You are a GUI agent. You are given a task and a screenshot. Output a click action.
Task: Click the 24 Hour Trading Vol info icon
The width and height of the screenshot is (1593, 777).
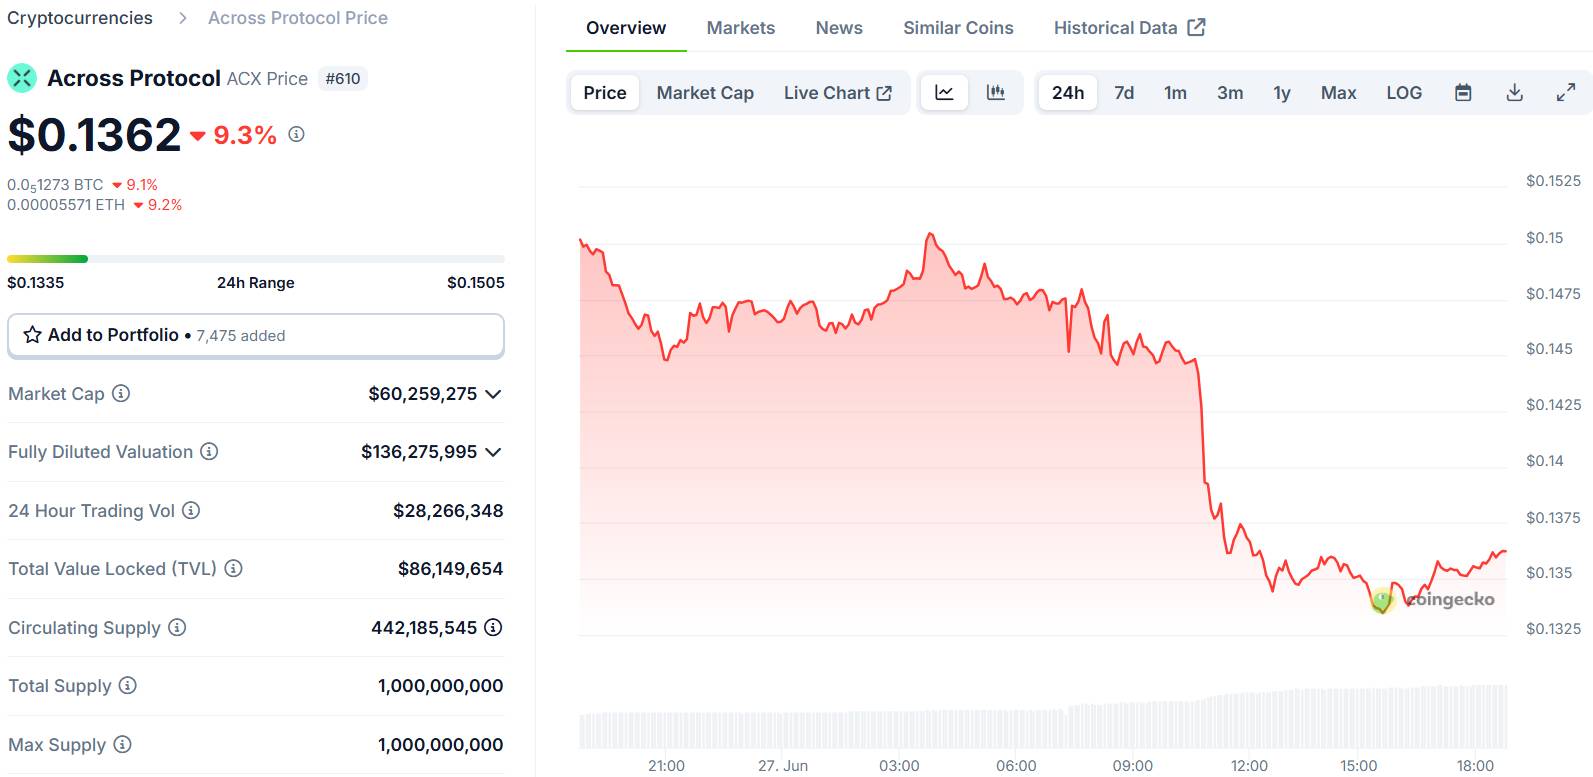point(191,510)
